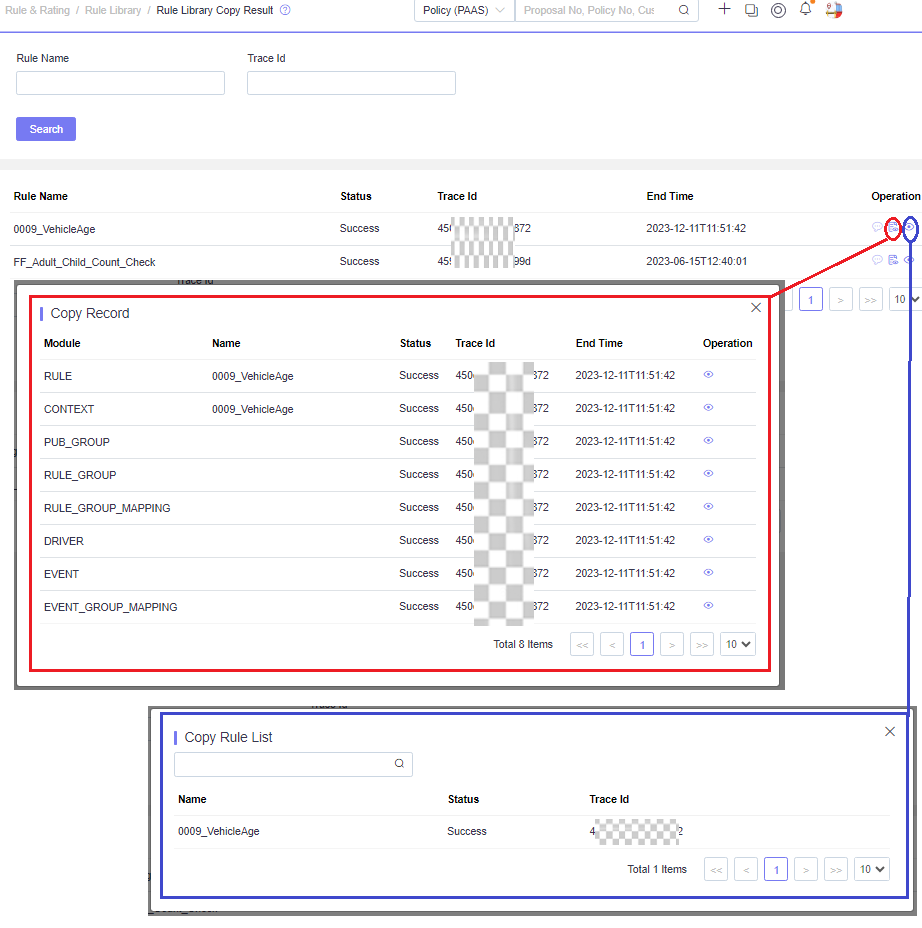Click the plus icon in the top bar
The image size is (922, 928).
point(724,9)
